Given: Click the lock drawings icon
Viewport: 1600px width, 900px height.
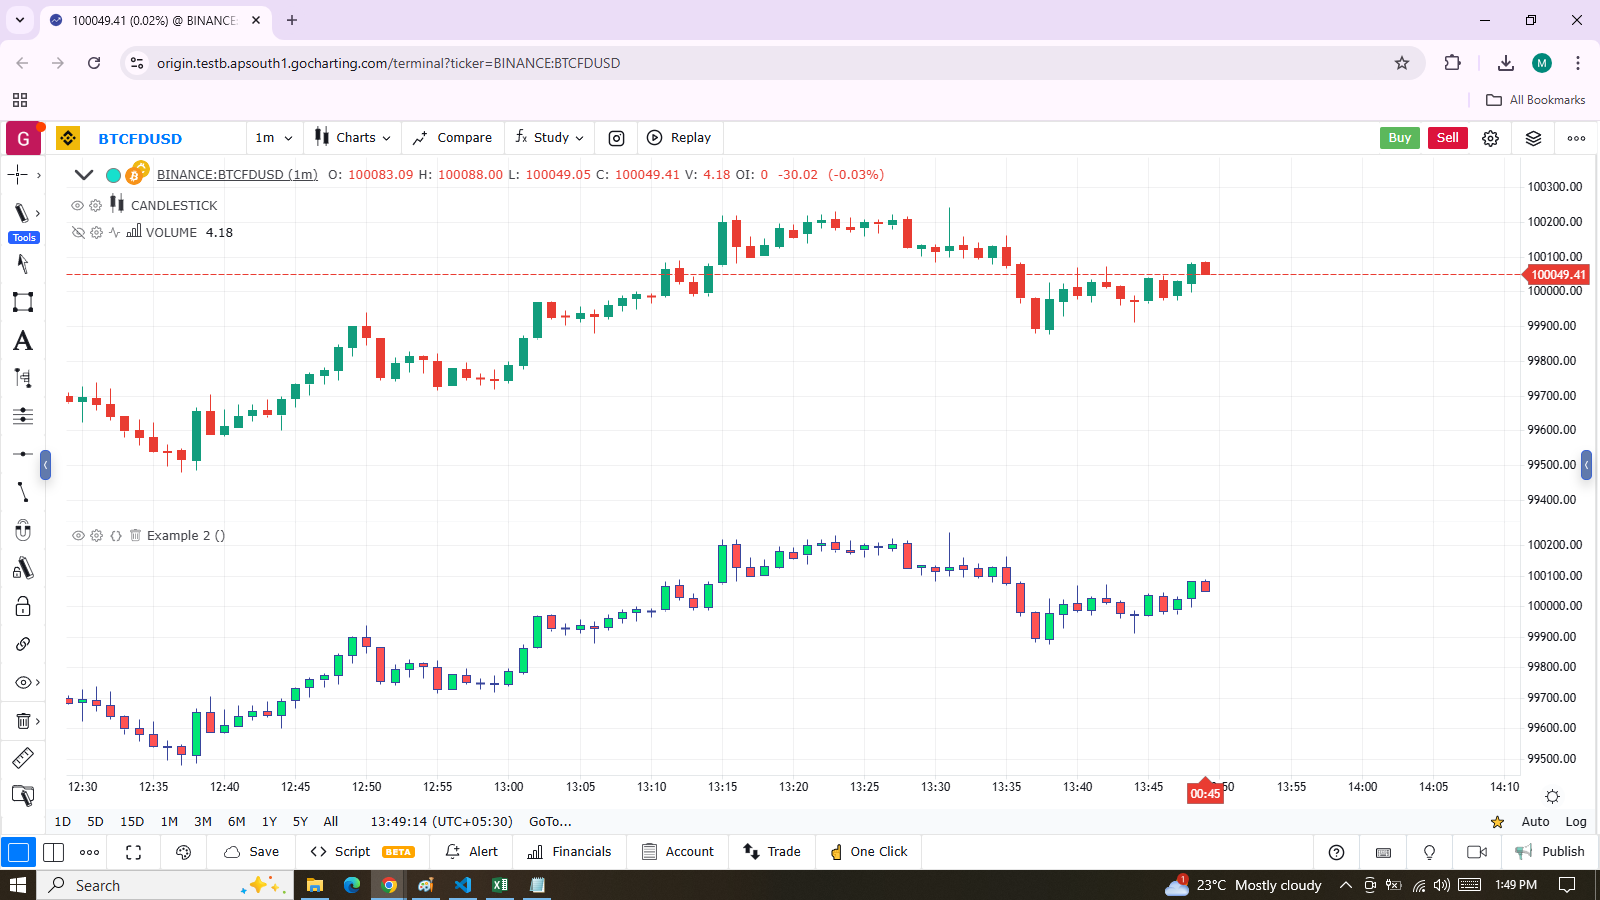Looking at the screenshot, I should (22, 607).
